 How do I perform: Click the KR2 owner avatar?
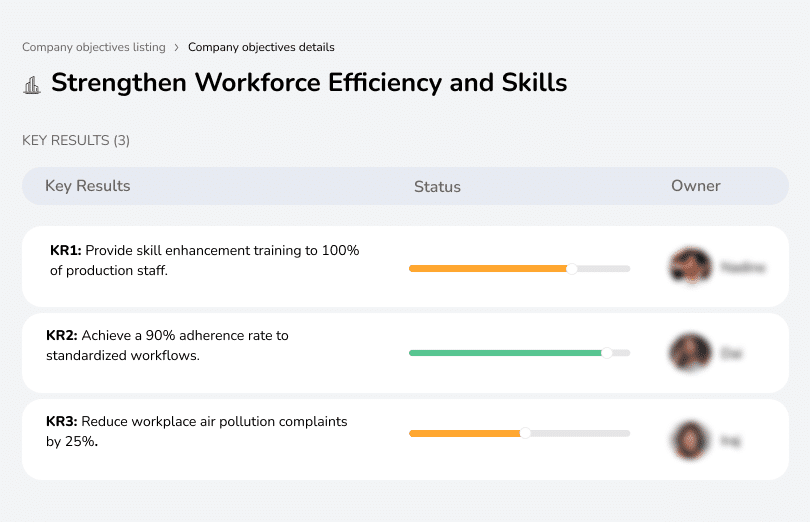(x=691, y=352)
